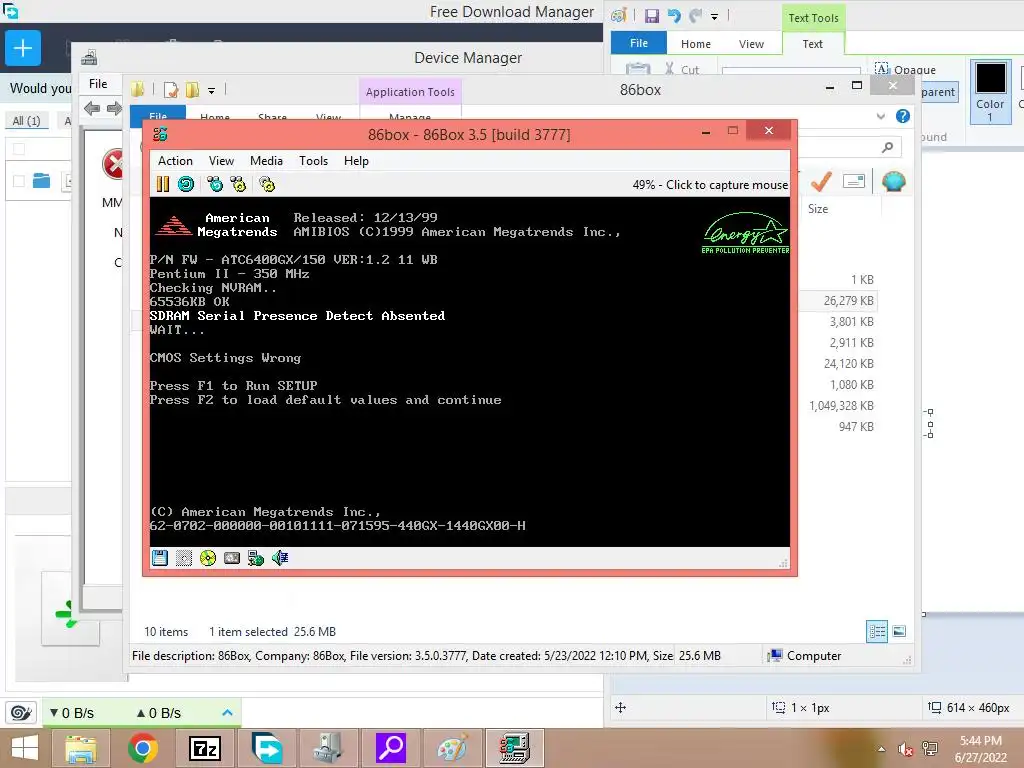
Task: Click the search magnifier in Explorer window
Action: (887, 148)
